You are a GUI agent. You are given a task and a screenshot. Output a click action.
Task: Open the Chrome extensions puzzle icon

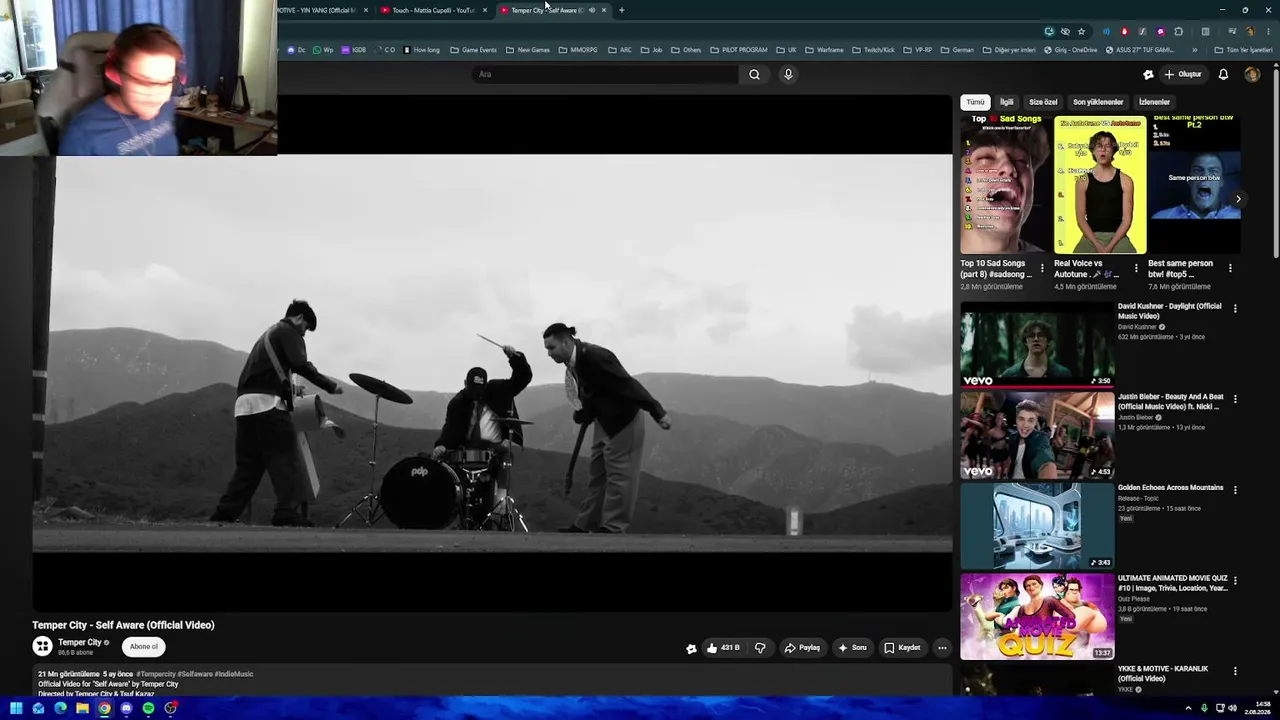(1179, 31)
